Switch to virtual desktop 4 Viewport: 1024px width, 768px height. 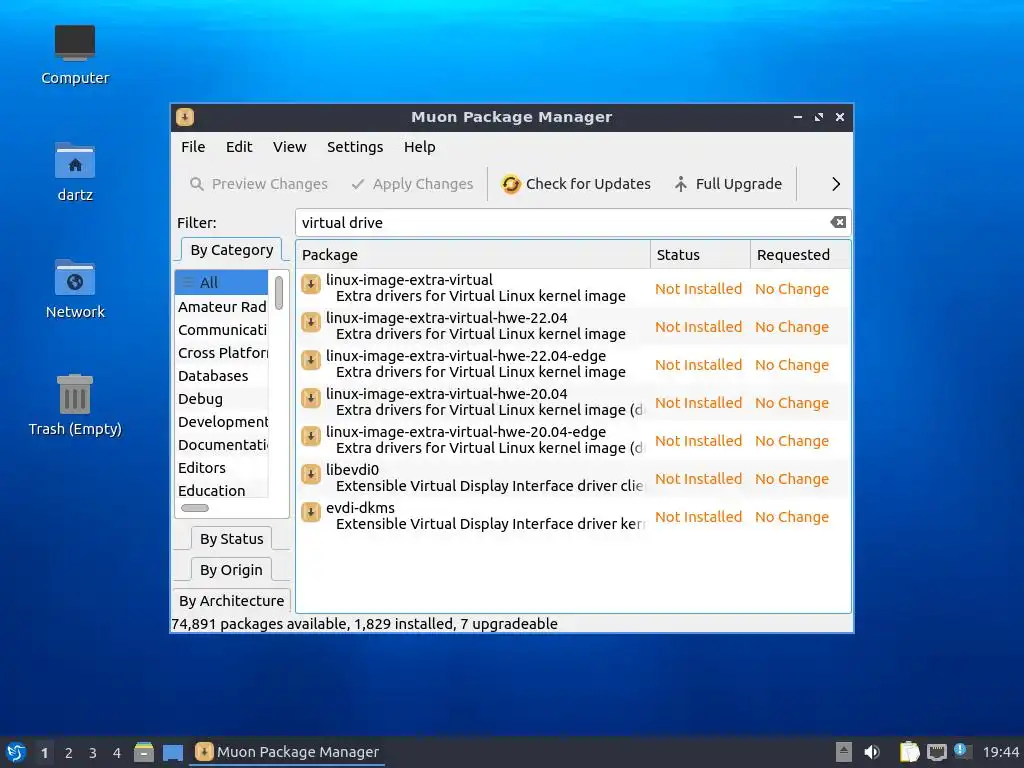[x=117, y=753]
